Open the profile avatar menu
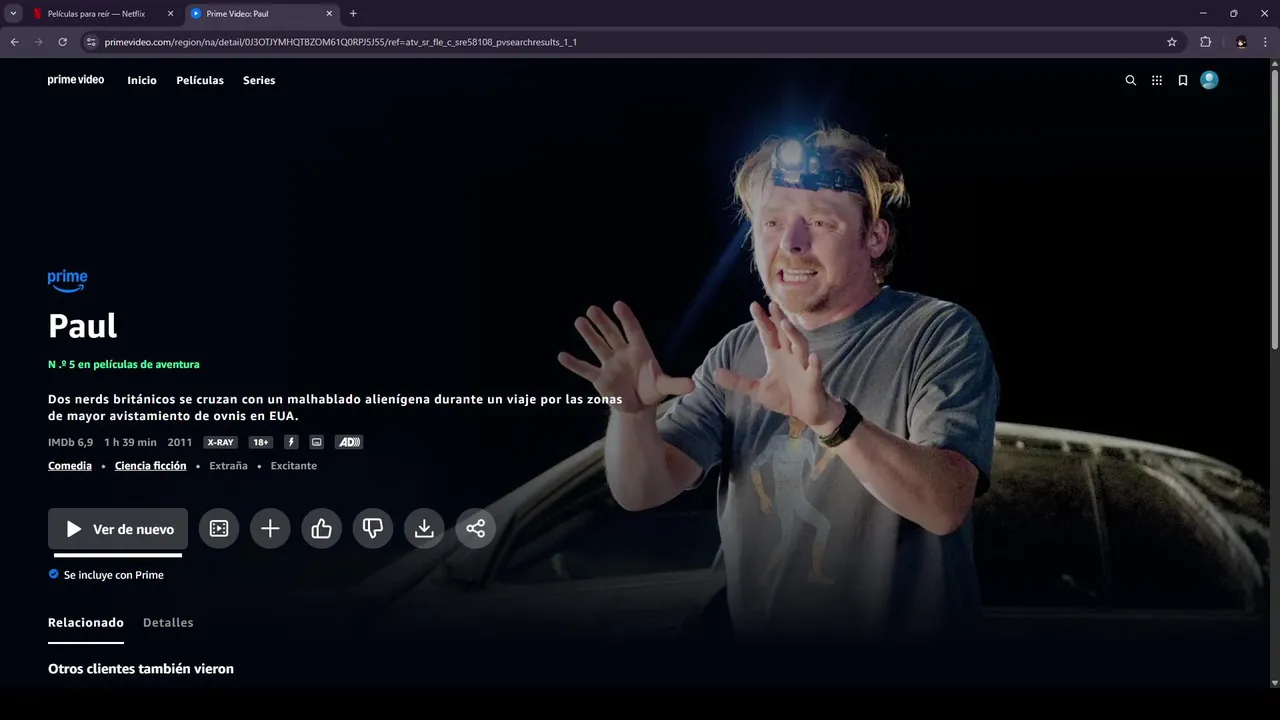This screenshot has width=1280, height=720. click(x=1209, y=80)
